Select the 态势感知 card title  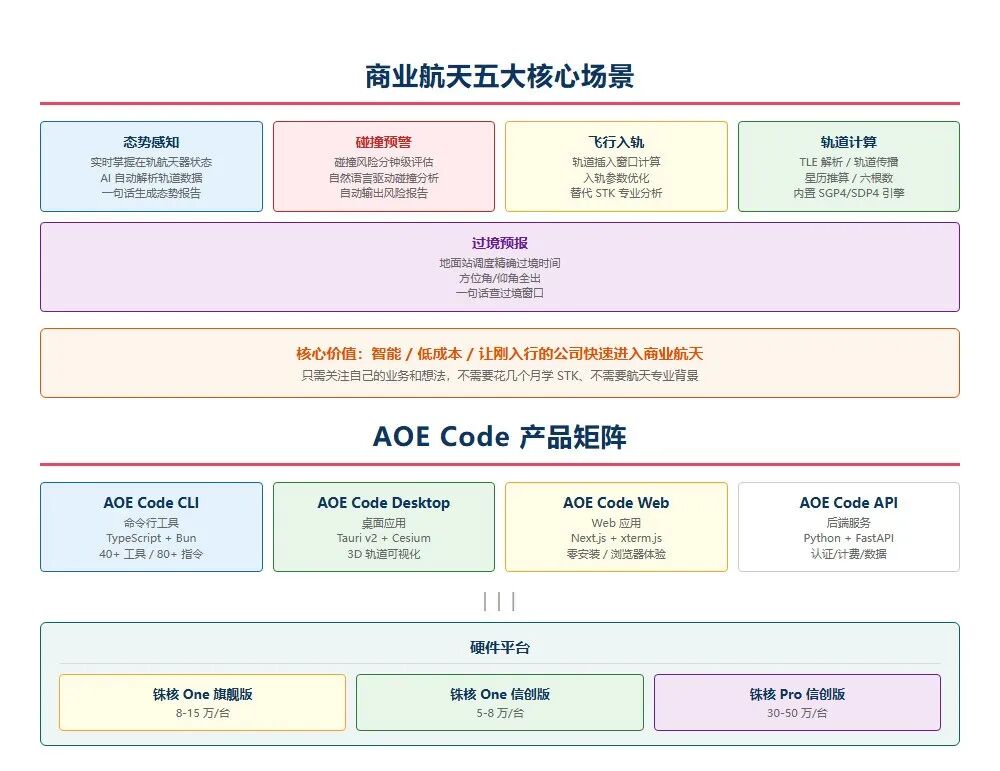click(151, 142)
